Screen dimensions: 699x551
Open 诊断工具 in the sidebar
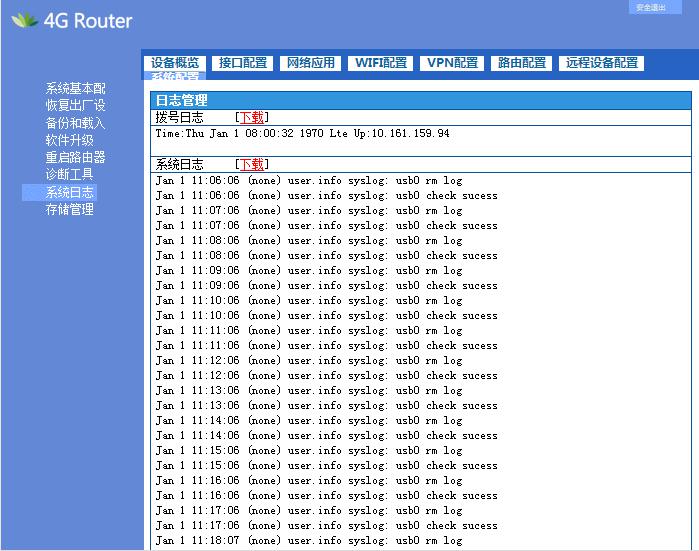69,175
